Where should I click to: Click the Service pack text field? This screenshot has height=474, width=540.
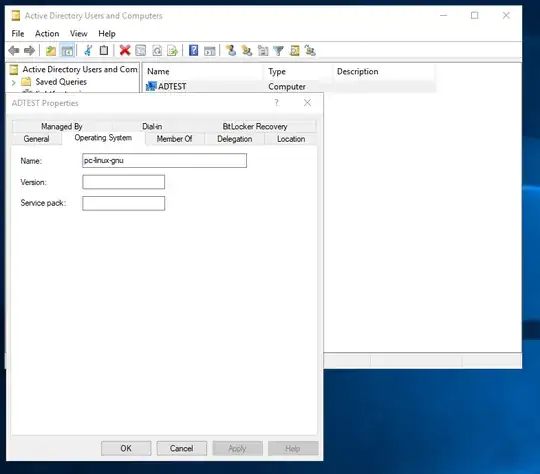[124, 203]
